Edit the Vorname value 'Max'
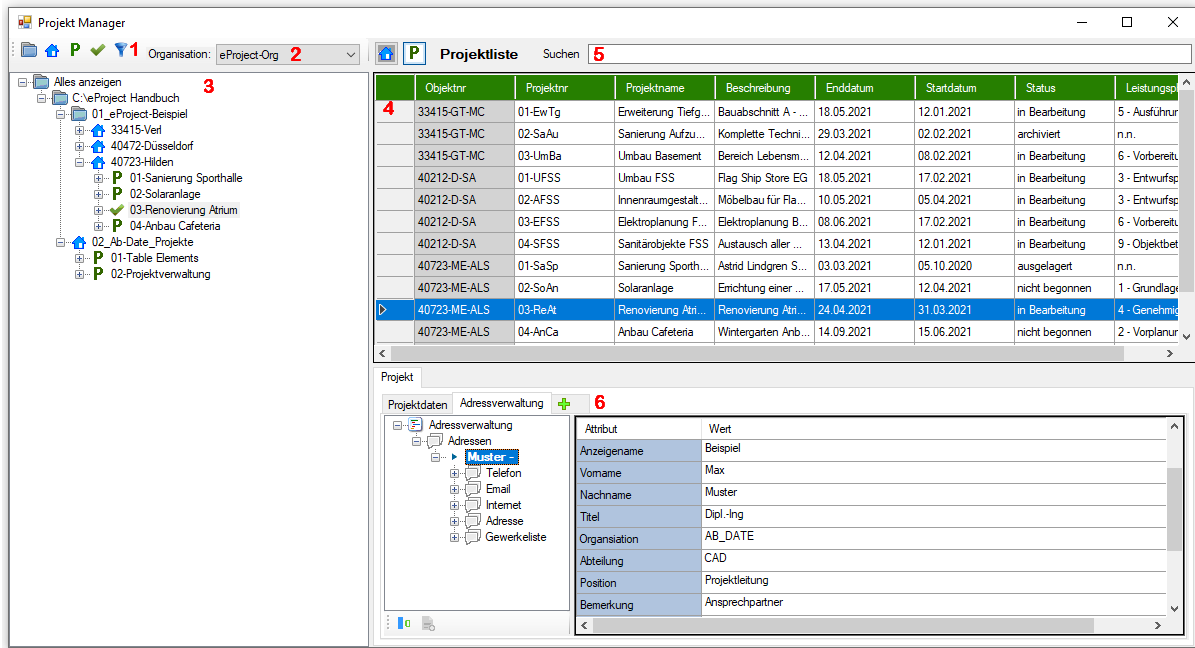Image resolution: width=1195 pixels, height=648 pixels. tap(934, 472)
